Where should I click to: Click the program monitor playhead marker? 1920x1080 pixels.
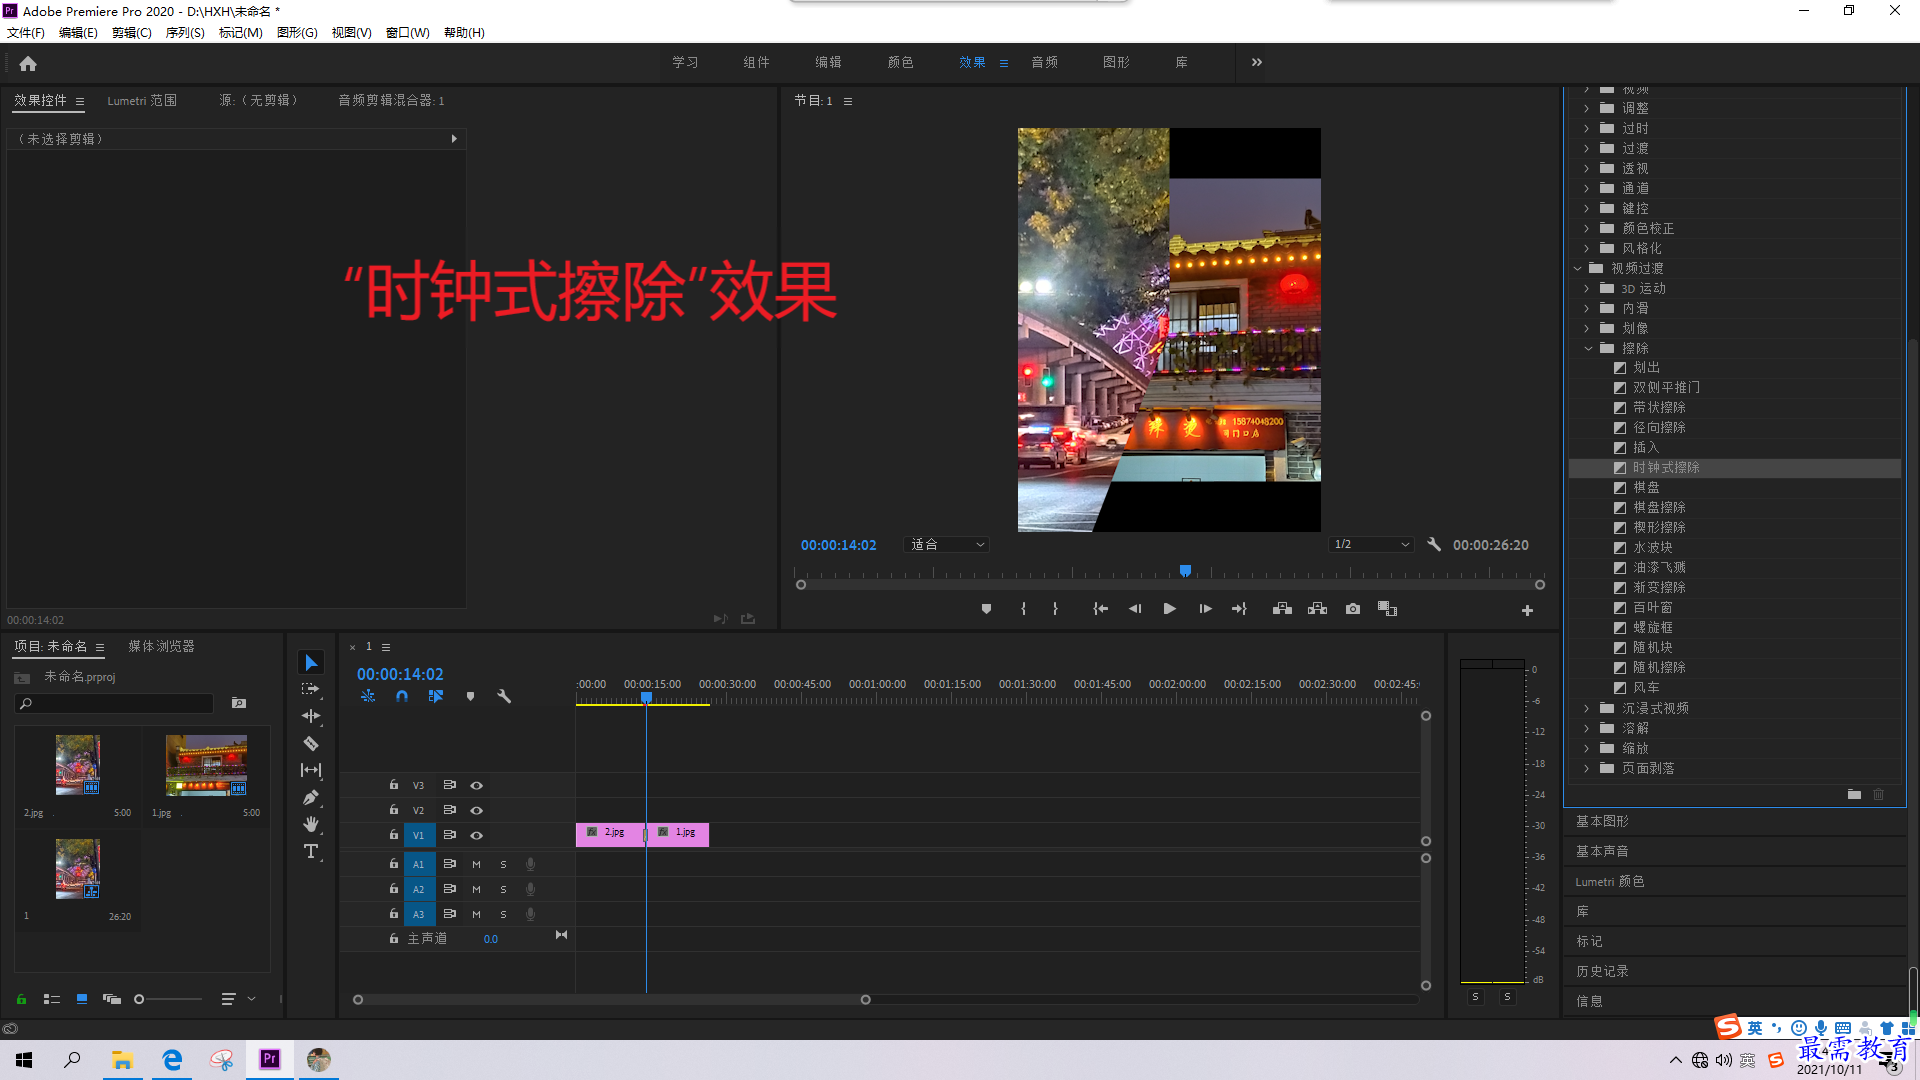point(1185,571)
